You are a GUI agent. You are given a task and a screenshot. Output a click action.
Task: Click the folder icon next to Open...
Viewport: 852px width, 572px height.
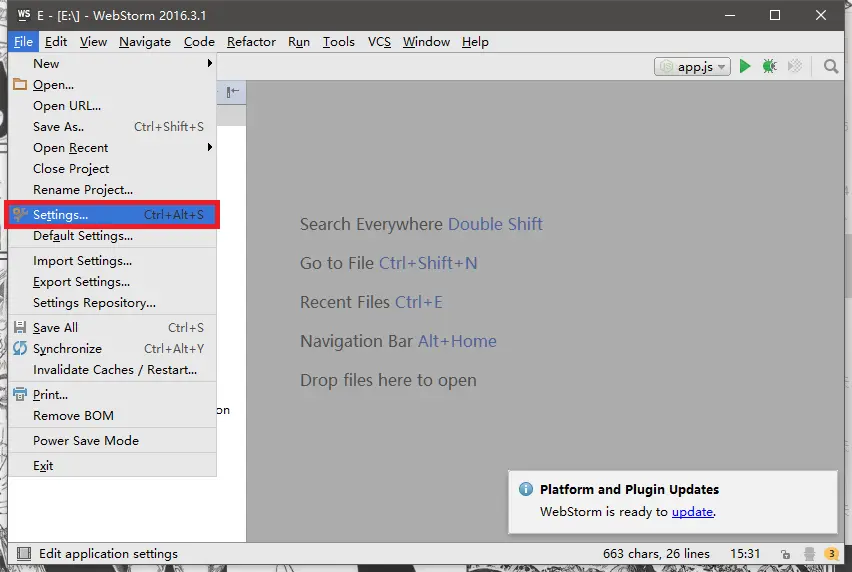(x=20, y=84)
